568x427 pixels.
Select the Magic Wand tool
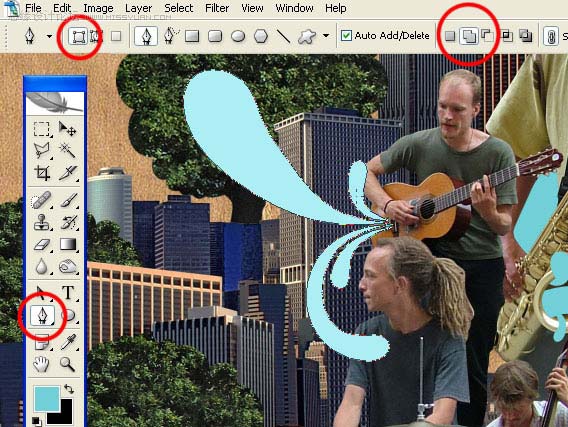click(67, 150)
